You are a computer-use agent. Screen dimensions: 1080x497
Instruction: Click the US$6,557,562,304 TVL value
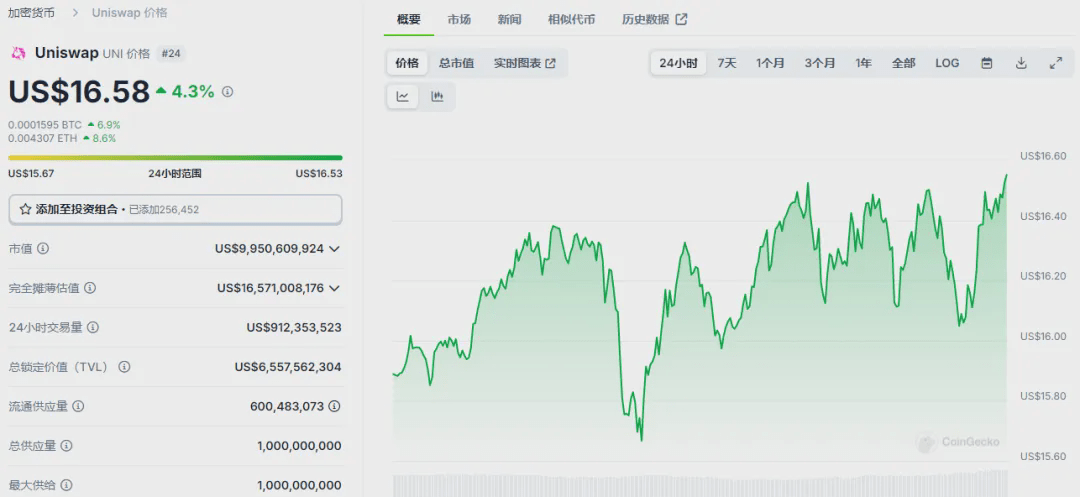coord(288,367)
